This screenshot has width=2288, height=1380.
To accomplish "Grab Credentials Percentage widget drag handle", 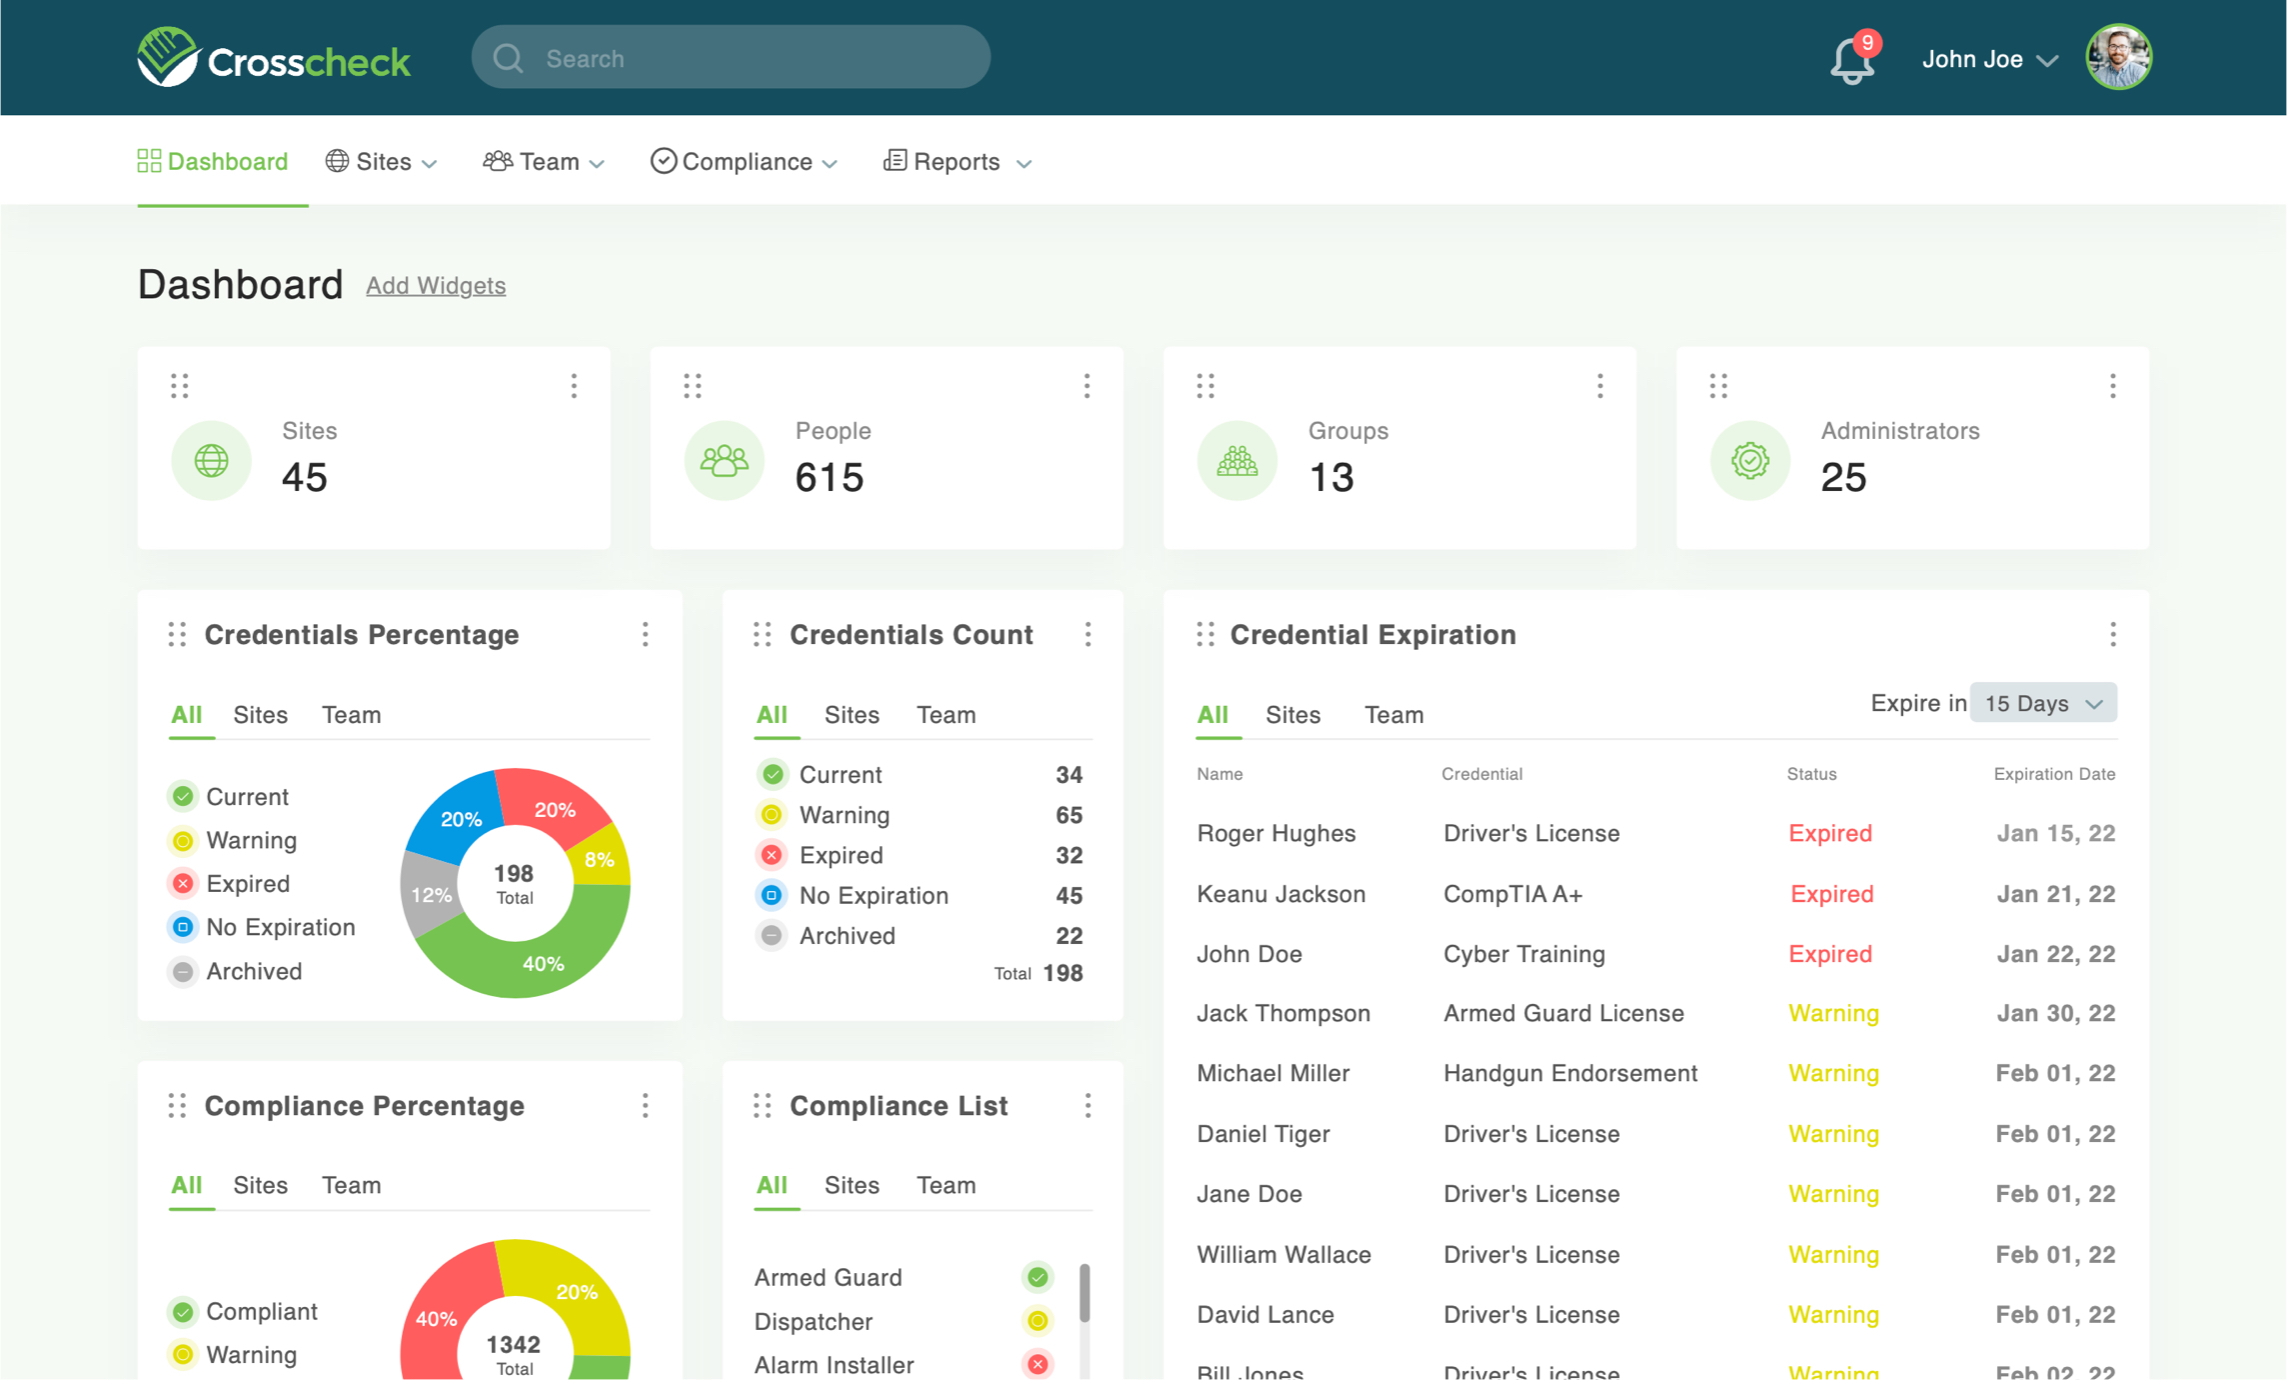I will click(177, 634).
